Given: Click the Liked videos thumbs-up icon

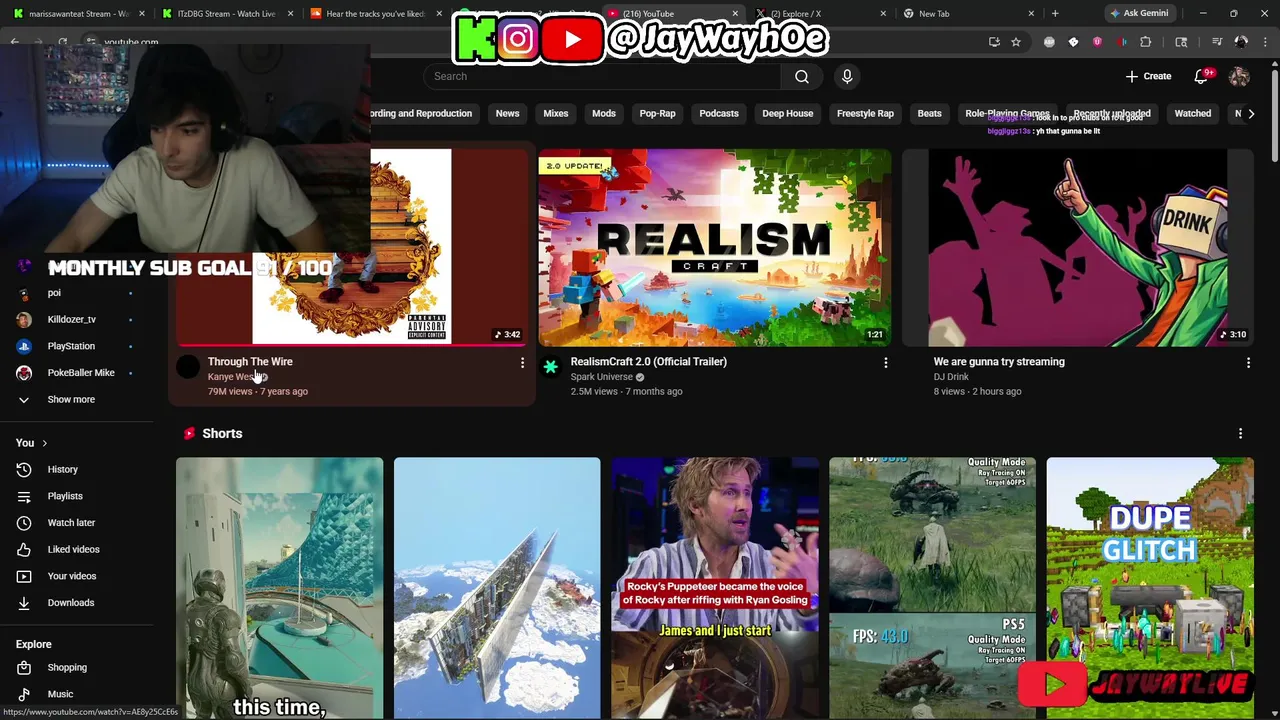Looking at the screenshot, I should tap(24, 549).
